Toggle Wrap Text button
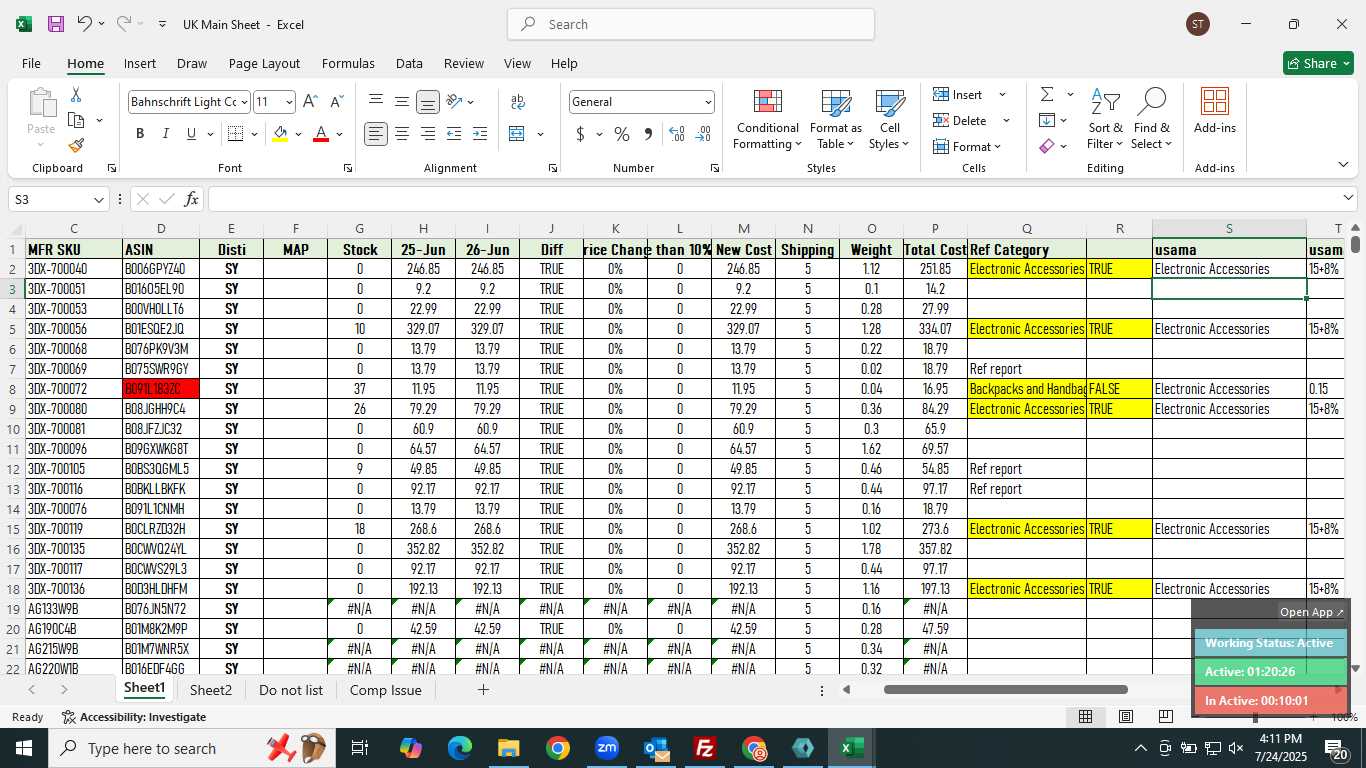1366x768 pixels. 518,102
